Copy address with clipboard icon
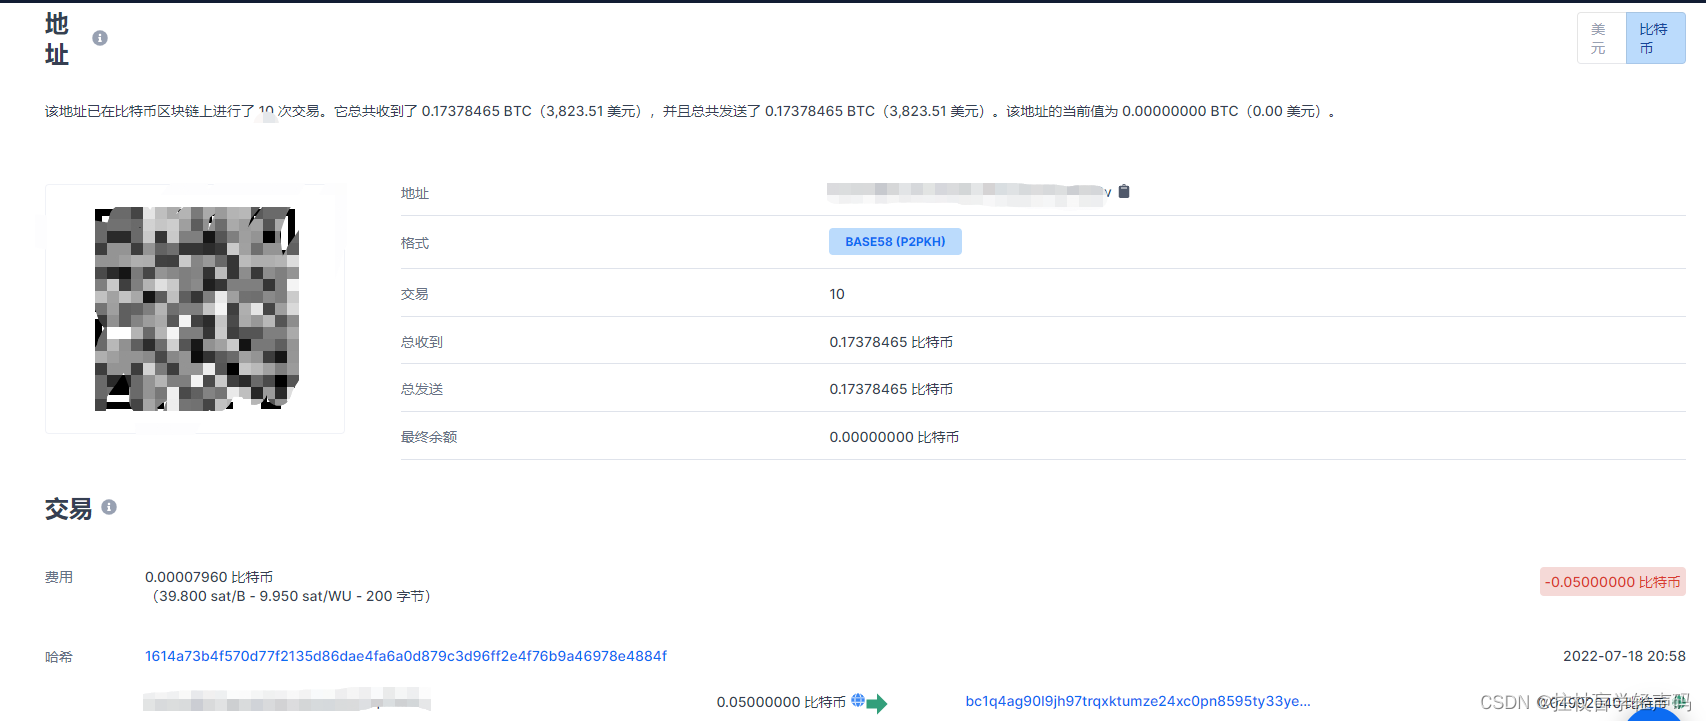This screenshot has height=721, width=1706. coord(1124,191)
